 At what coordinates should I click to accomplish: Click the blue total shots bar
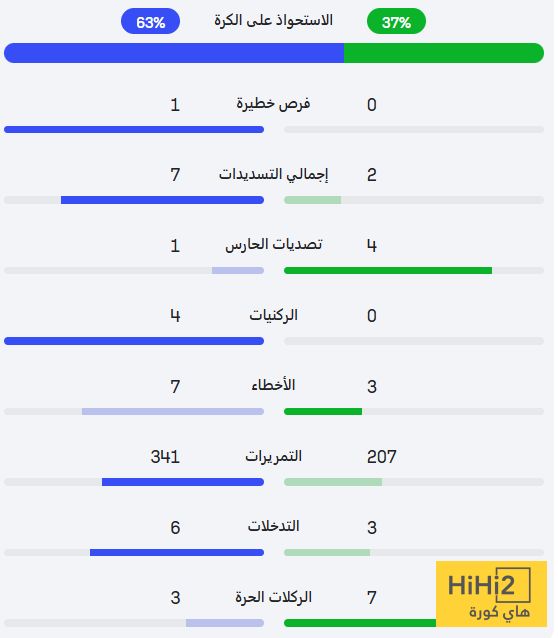pyautogui.click(x=164, y=201)
